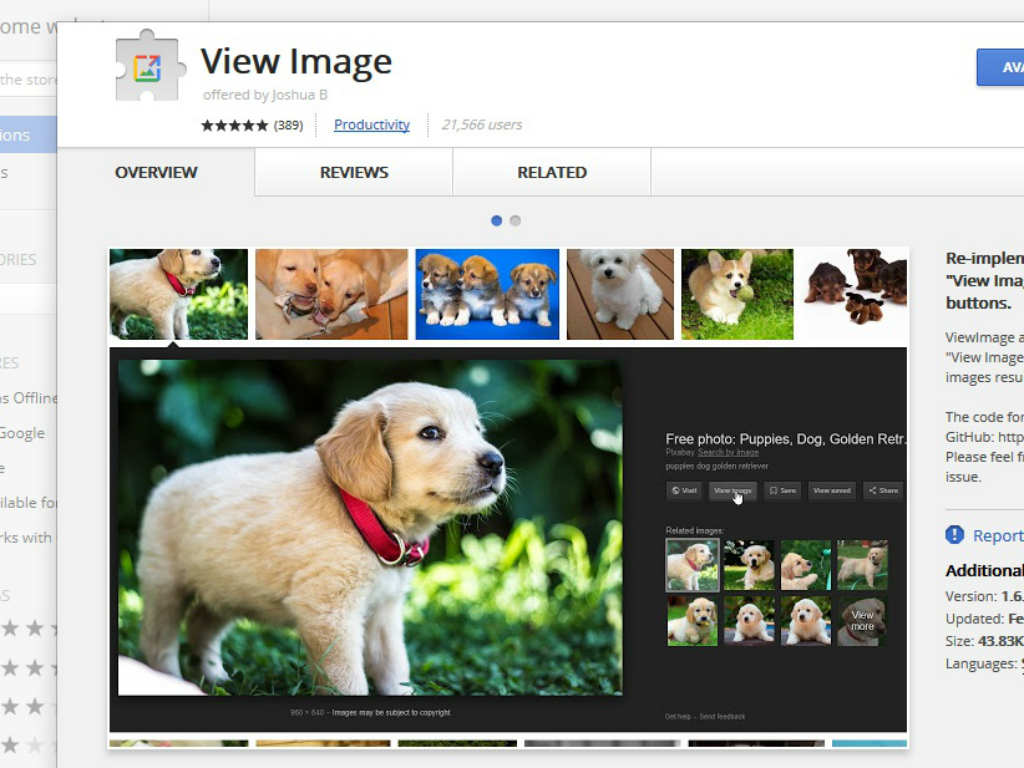Click the five-star rating next to (389)
The image size is (1024, 768).
234,125
